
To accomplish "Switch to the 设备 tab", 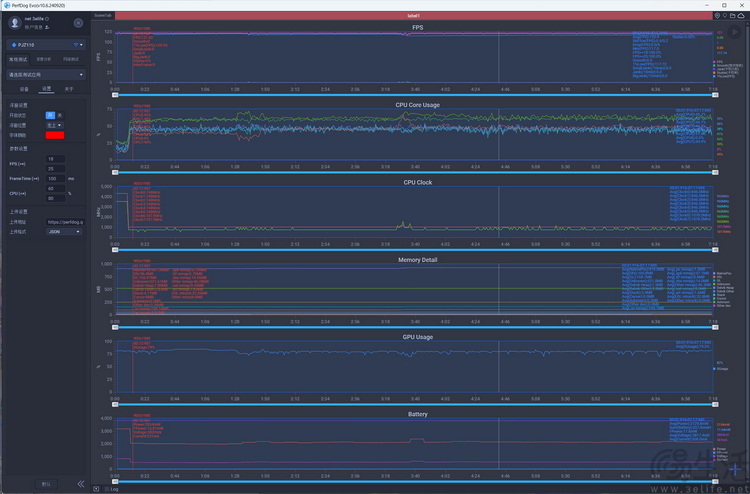I will tap(24, 89).
